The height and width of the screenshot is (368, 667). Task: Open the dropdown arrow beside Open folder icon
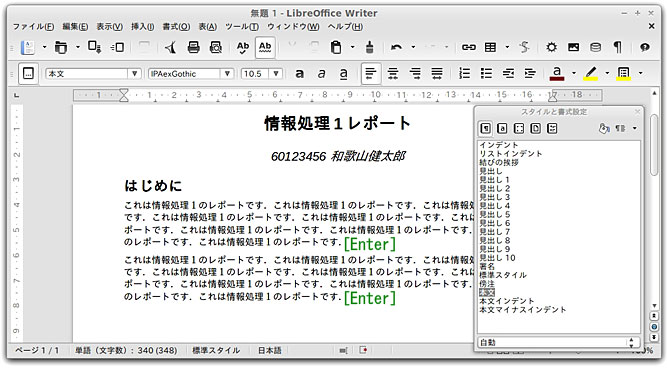click(78, 47)
